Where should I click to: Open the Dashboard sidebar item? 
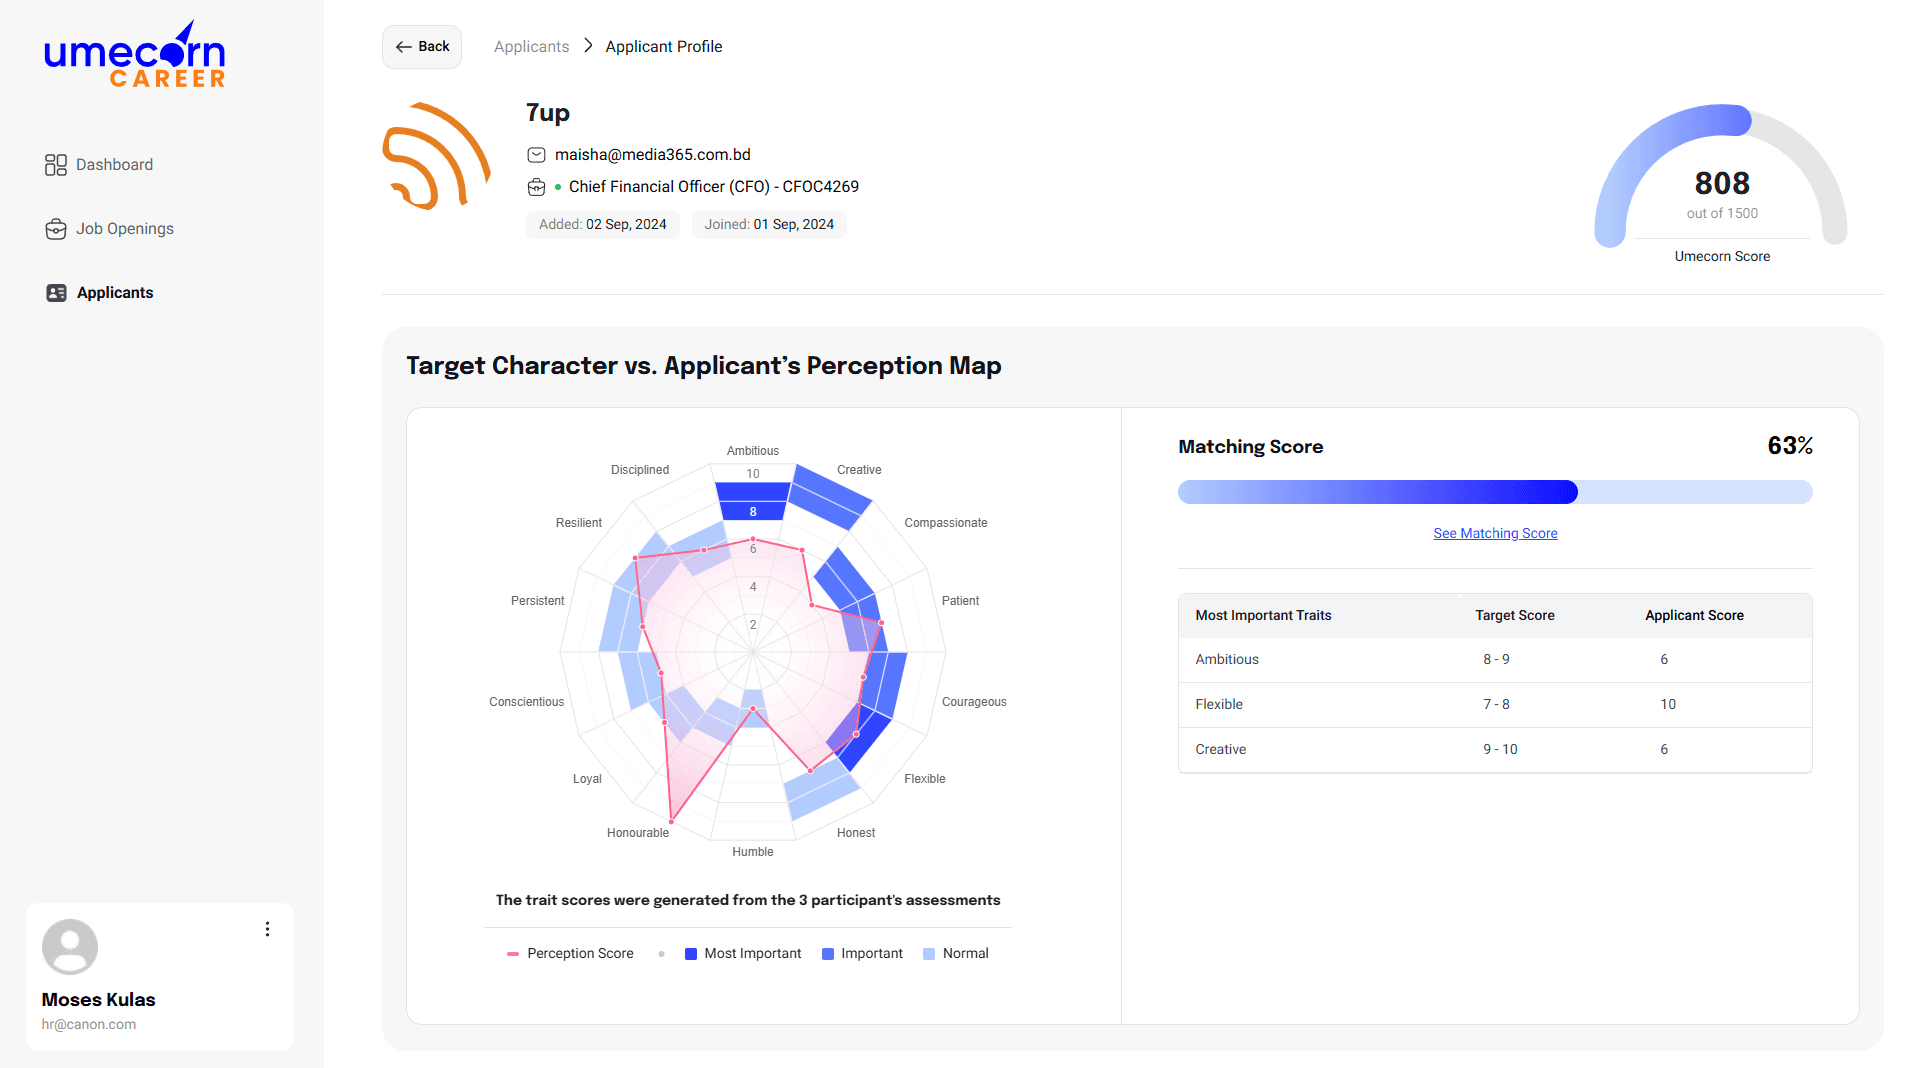coord(114,165)
